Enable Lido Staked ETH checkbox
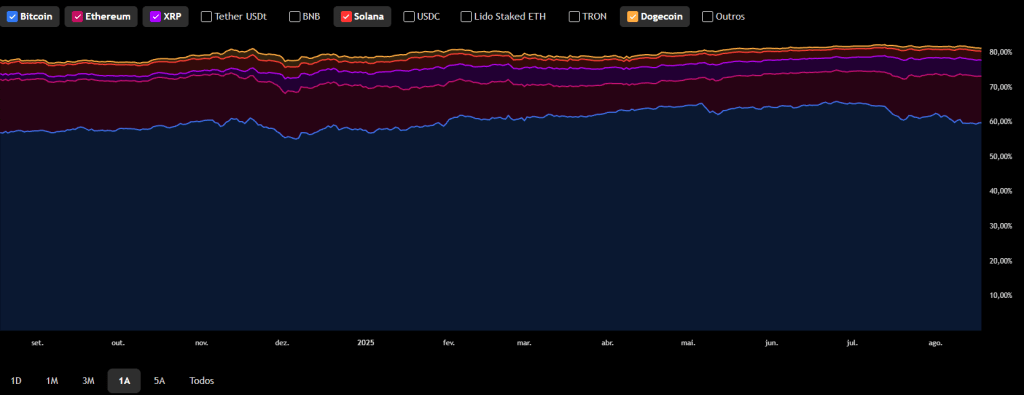 pyautogui.click(x=466, y=16)
